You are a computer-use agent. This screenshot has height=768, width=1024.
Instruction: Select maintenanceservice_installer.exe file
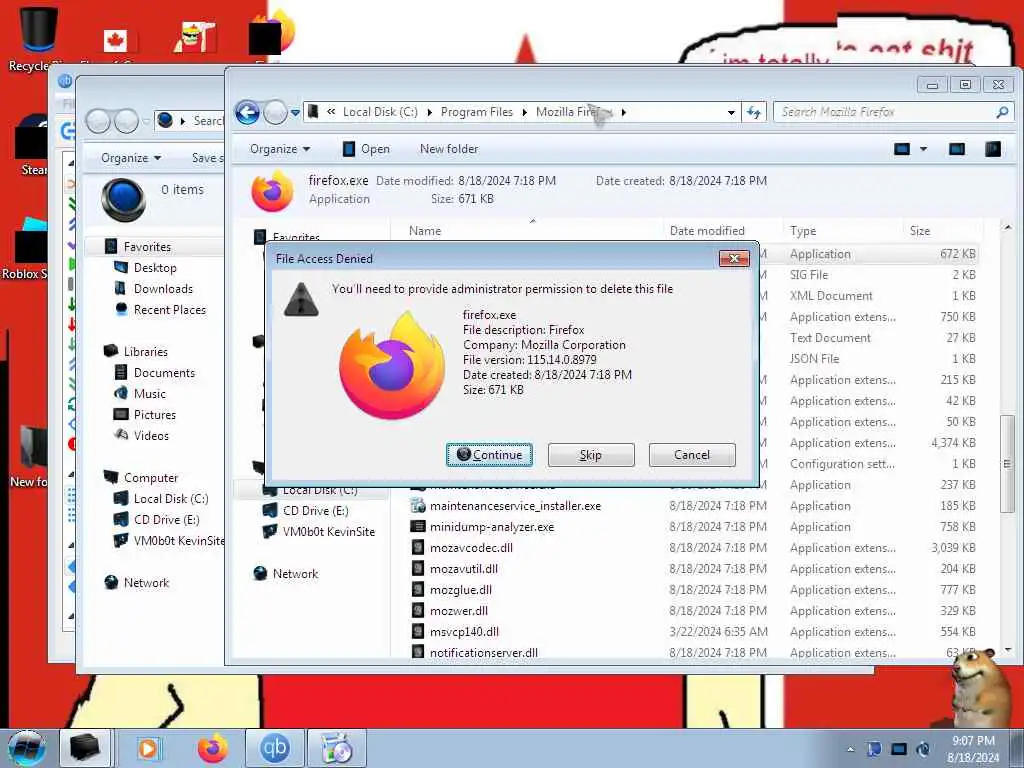pyautogui.click(x=515, y=505)
